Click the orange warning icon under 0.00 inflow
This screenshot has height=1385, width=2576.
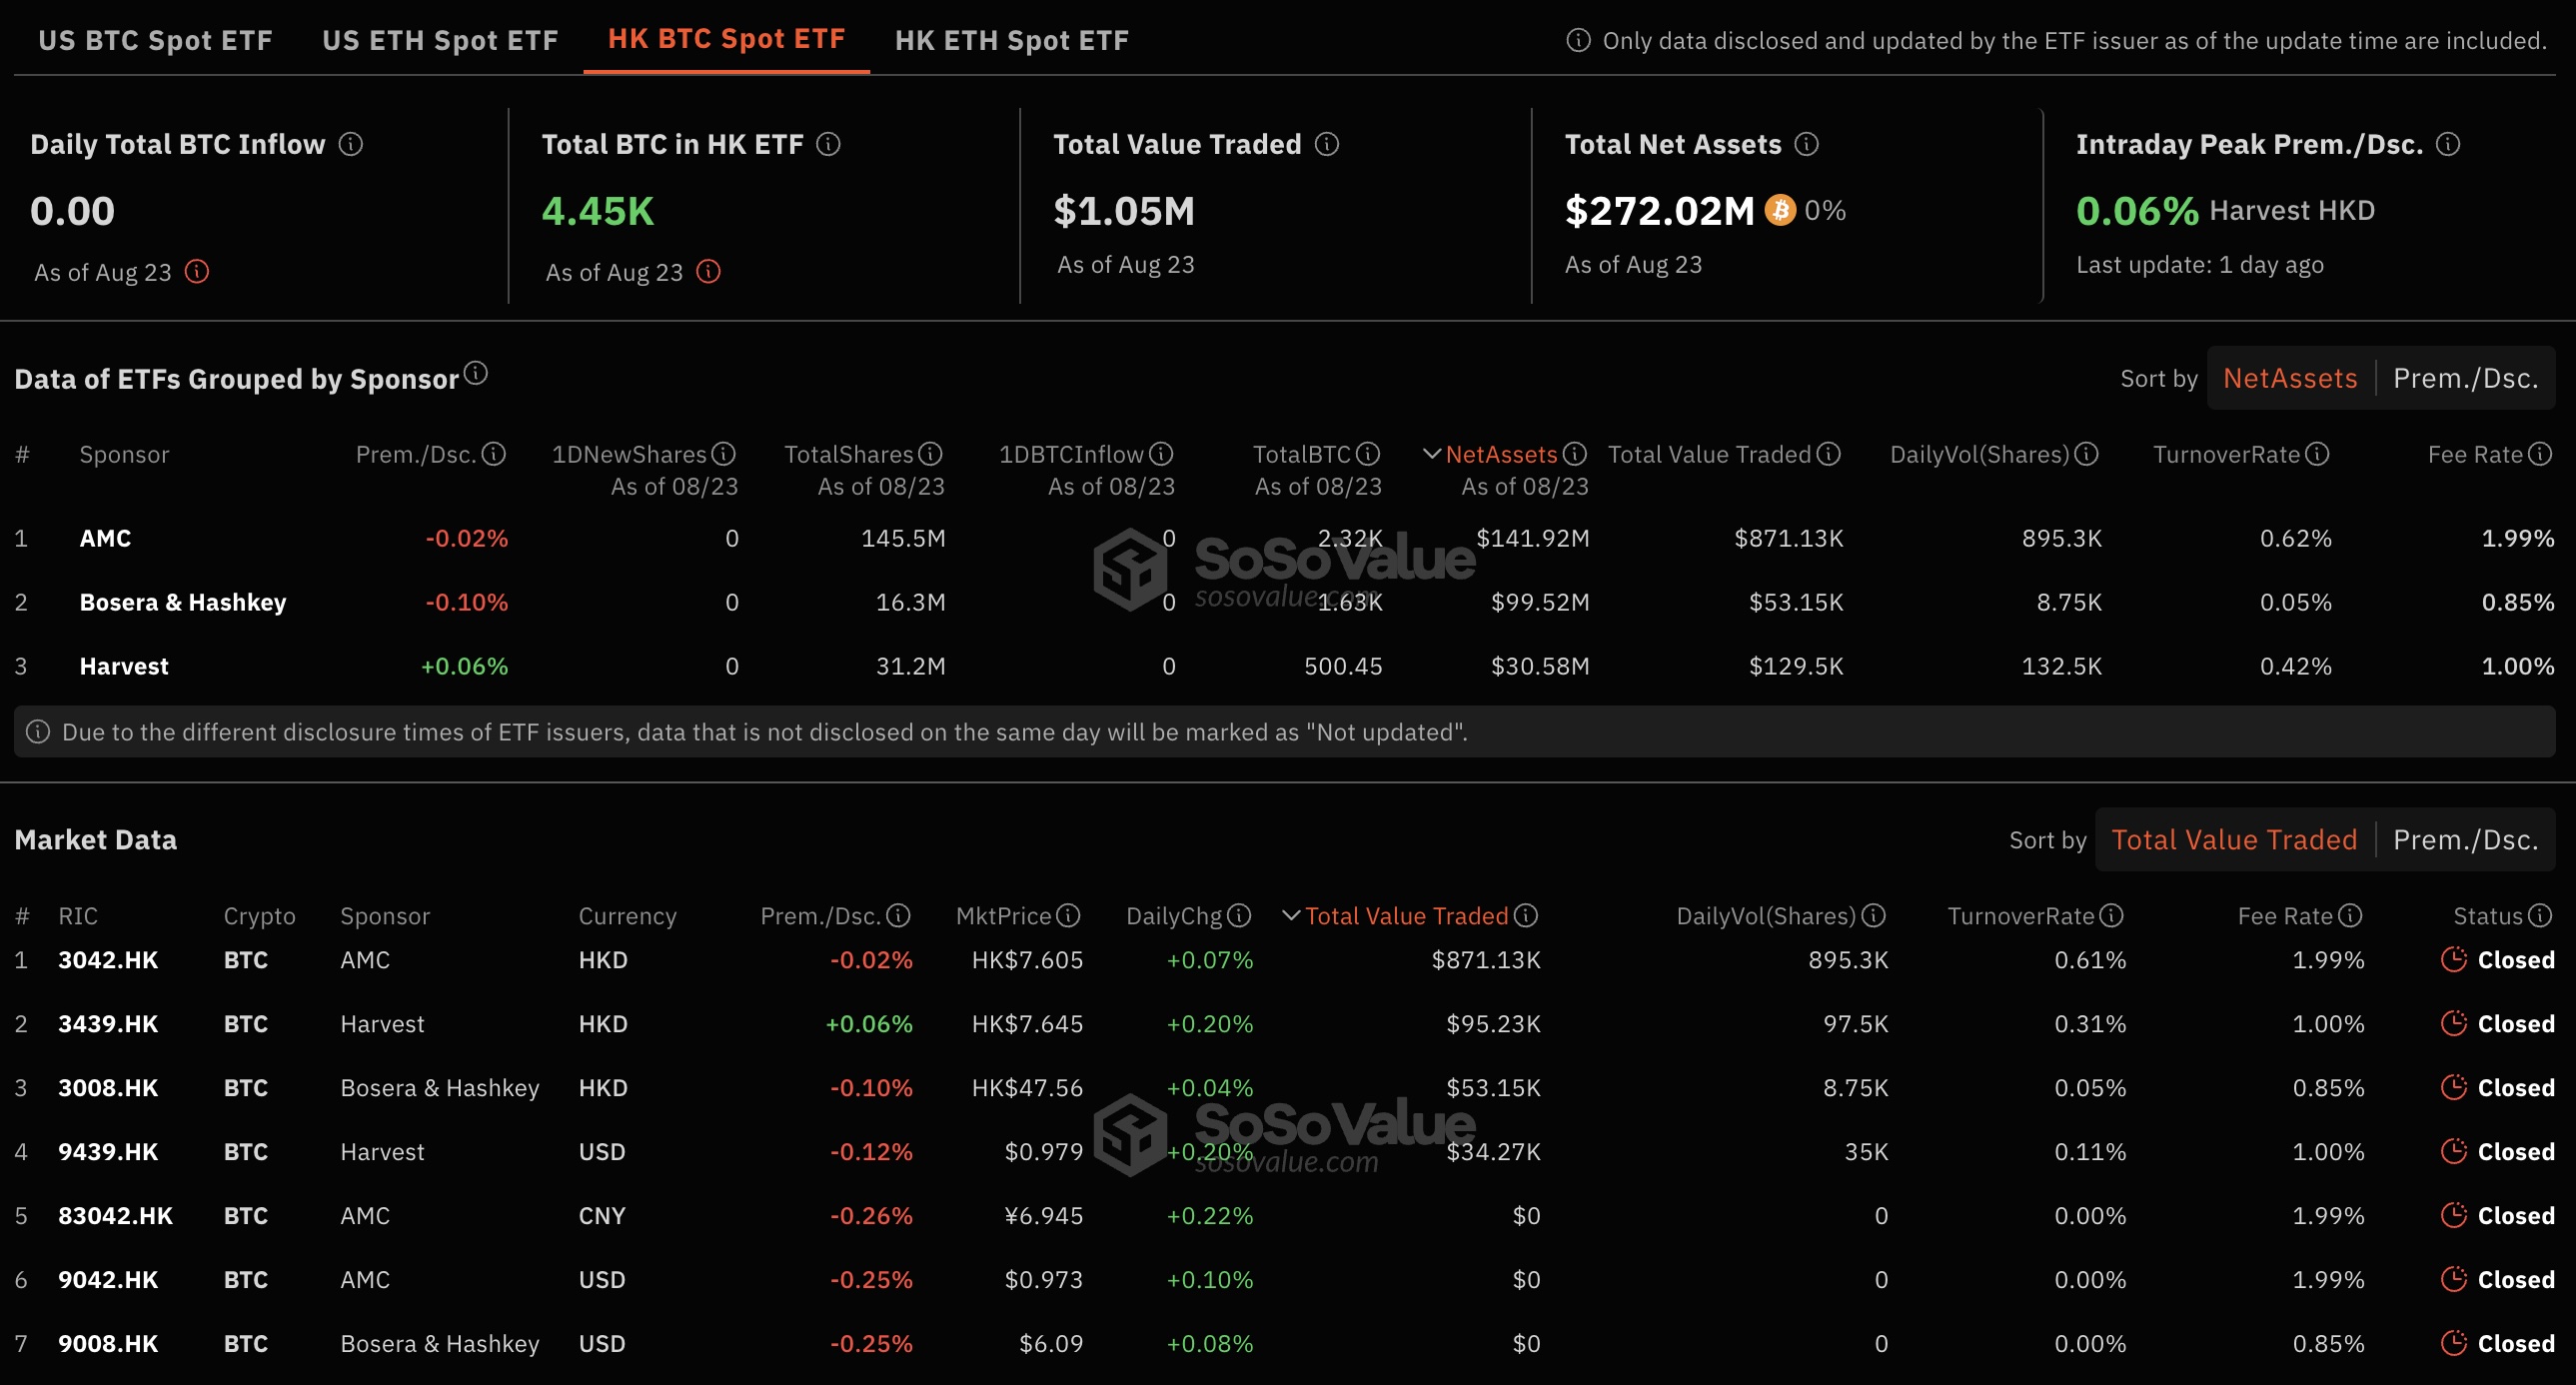pos(197,272)
